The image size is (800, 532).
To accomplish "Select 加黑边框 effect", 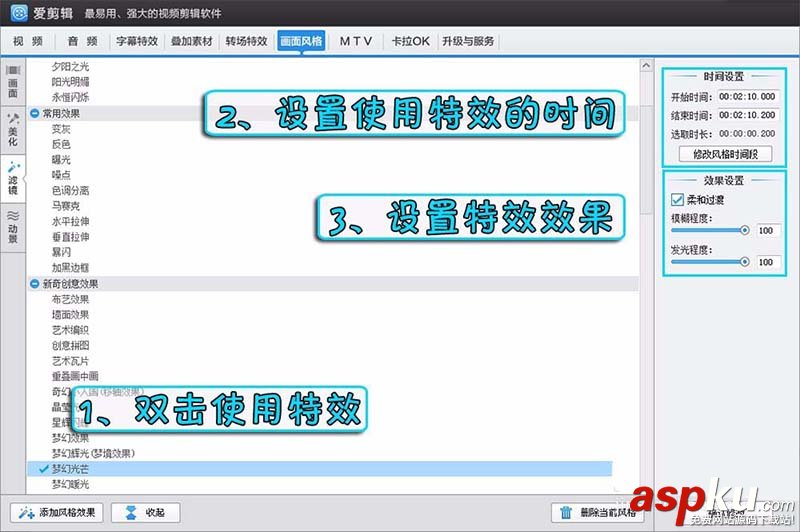I will 70,267.
